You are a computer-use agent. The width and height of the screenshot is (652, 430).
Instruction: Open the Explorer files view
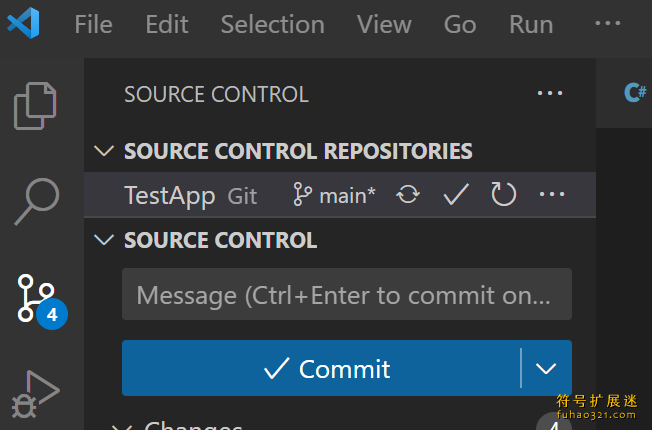click(35, 106)
